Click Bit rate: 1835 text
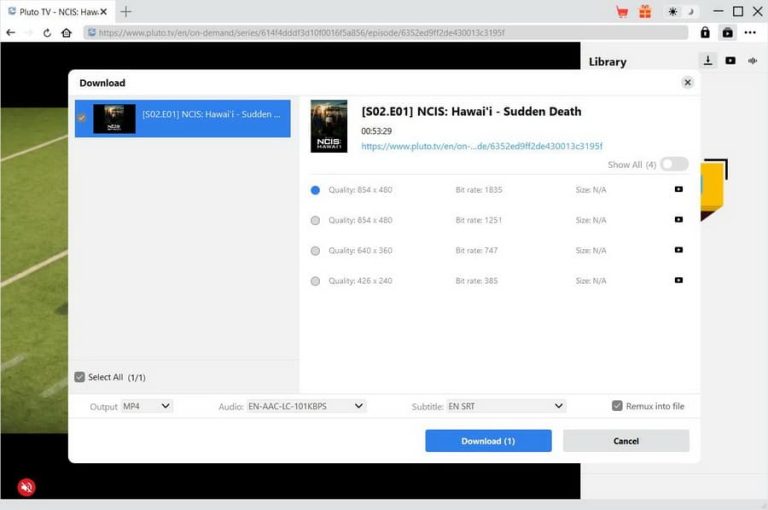This screenshot has height=510, width=768. point(479,190)
